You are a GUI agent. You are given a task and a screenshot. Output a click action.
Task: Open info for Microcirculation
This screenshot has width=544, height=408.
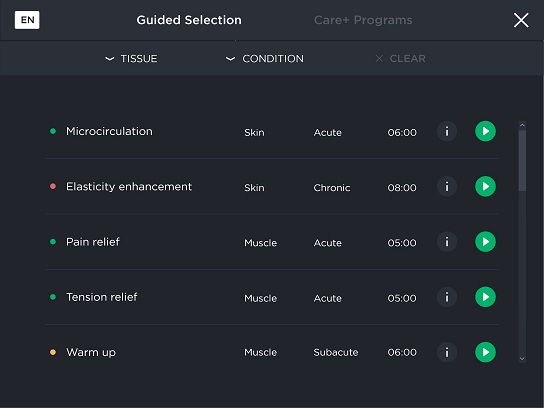point(447,131)
